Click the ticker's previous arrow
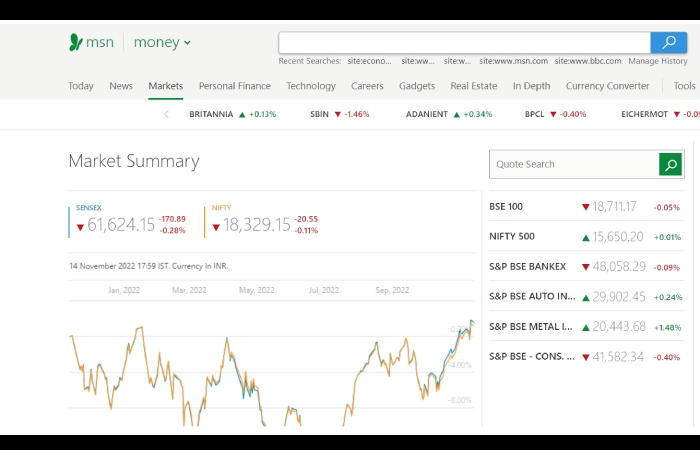This screenshot has height=450, width=700. point(166,114)
